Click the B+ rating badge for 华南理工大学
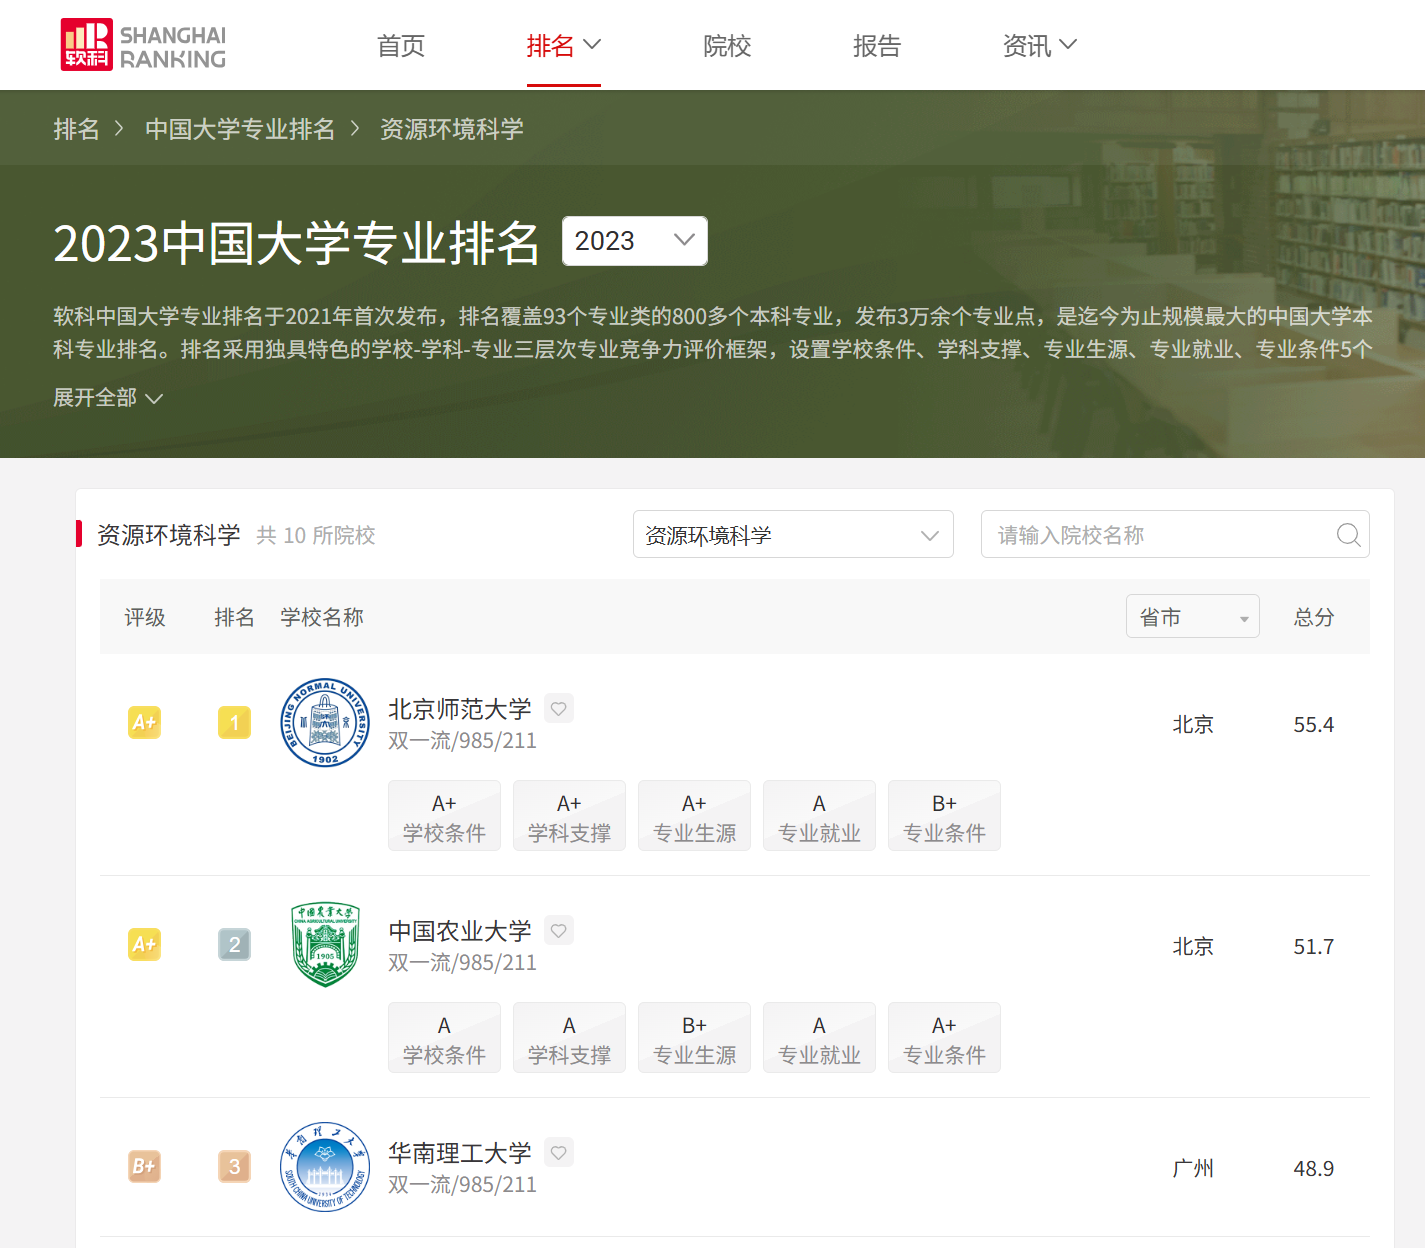Image resolution: width=1425 pixels, height=1248 pixels. click(x=144, y=1167)
